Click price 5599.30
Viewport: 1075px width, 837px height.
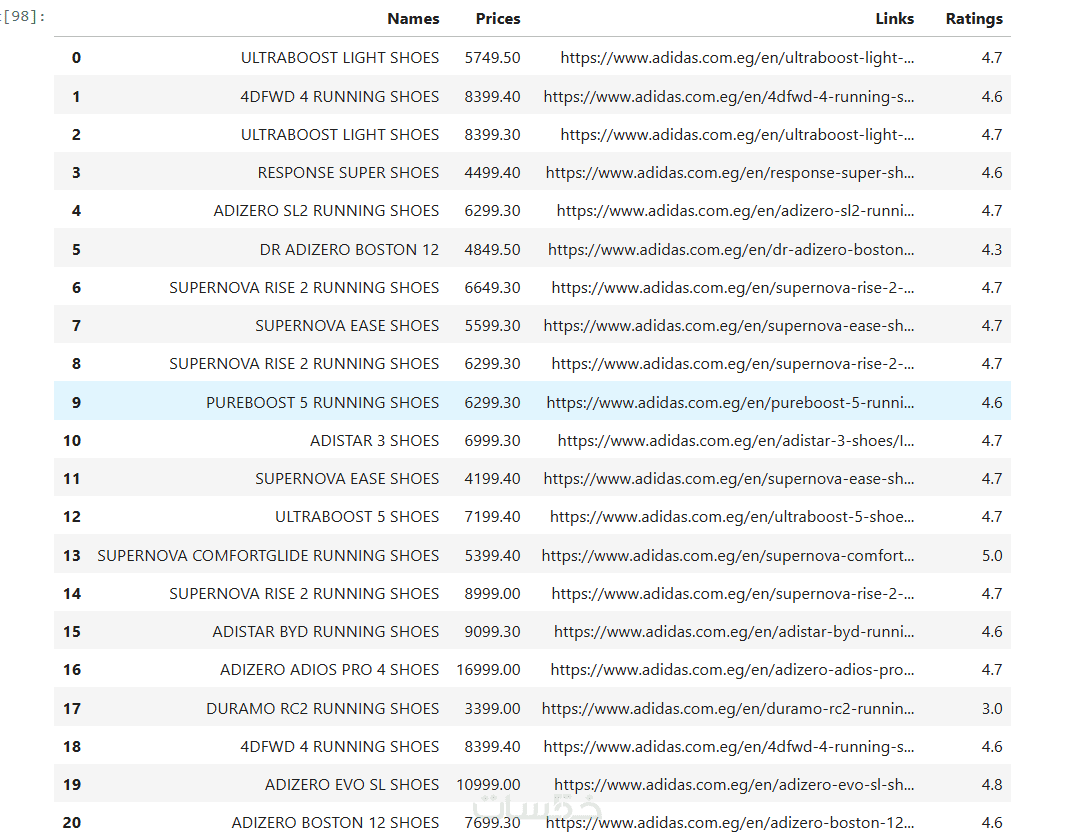[x=492, y=326]
